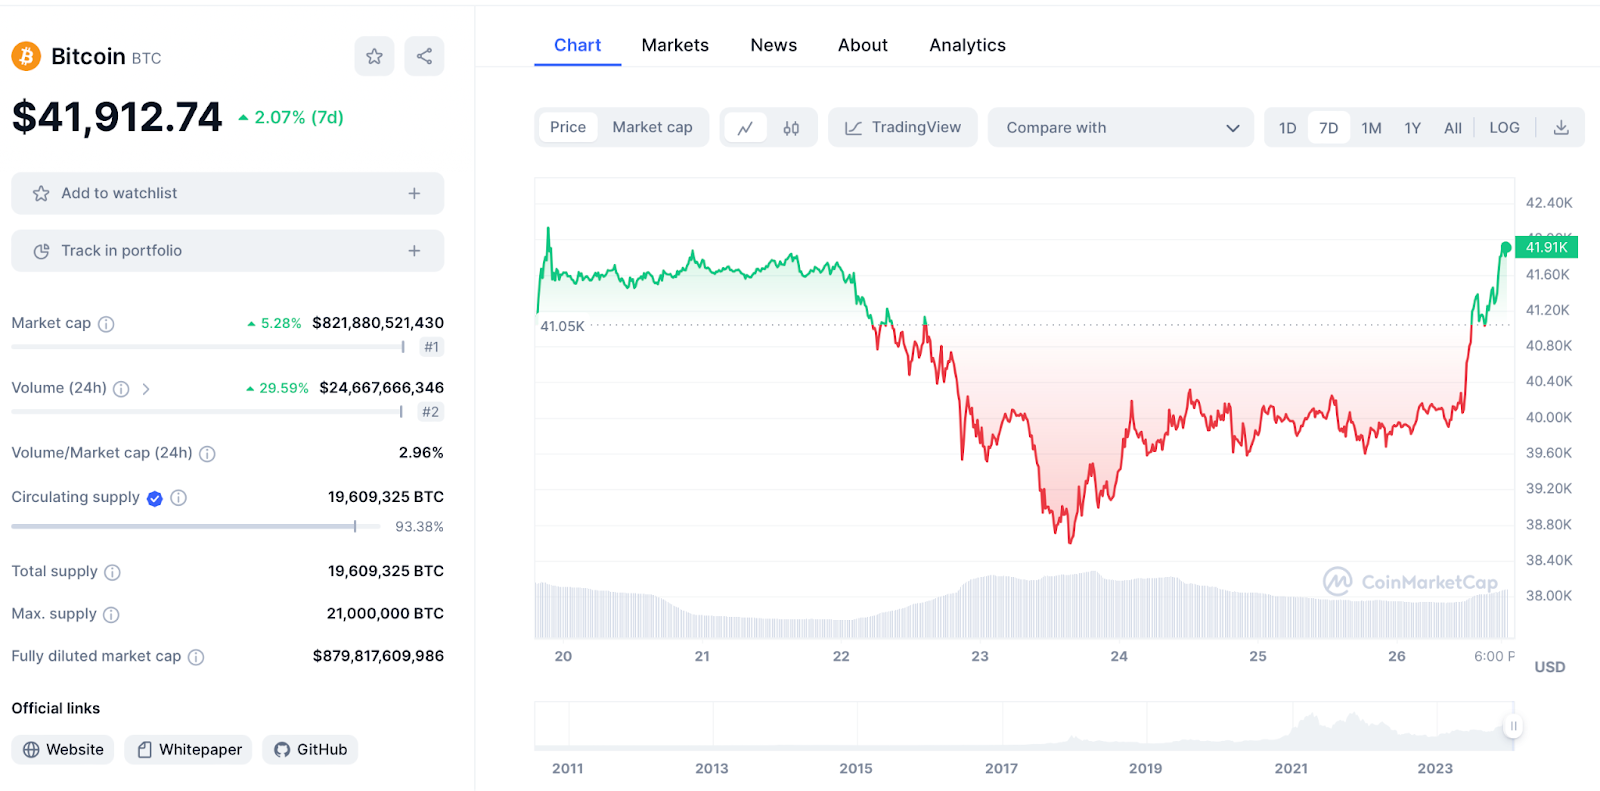Click the star icon in Add to watchlist
The image size is (1600, 791).
[41, 193]
